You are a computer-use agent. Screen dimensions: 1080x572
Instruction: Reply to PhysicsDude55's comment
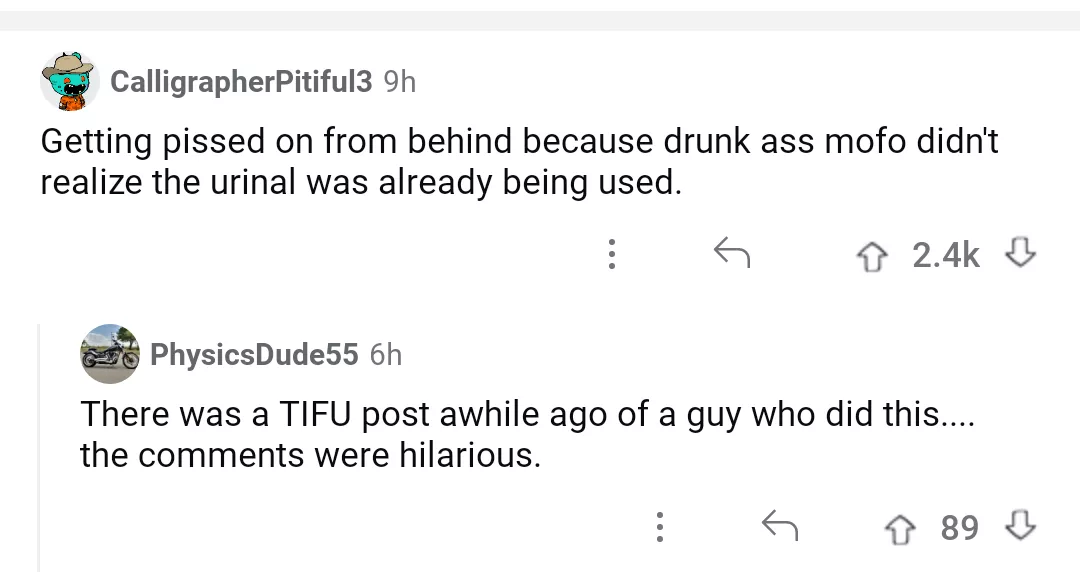(x=780, y=526)
